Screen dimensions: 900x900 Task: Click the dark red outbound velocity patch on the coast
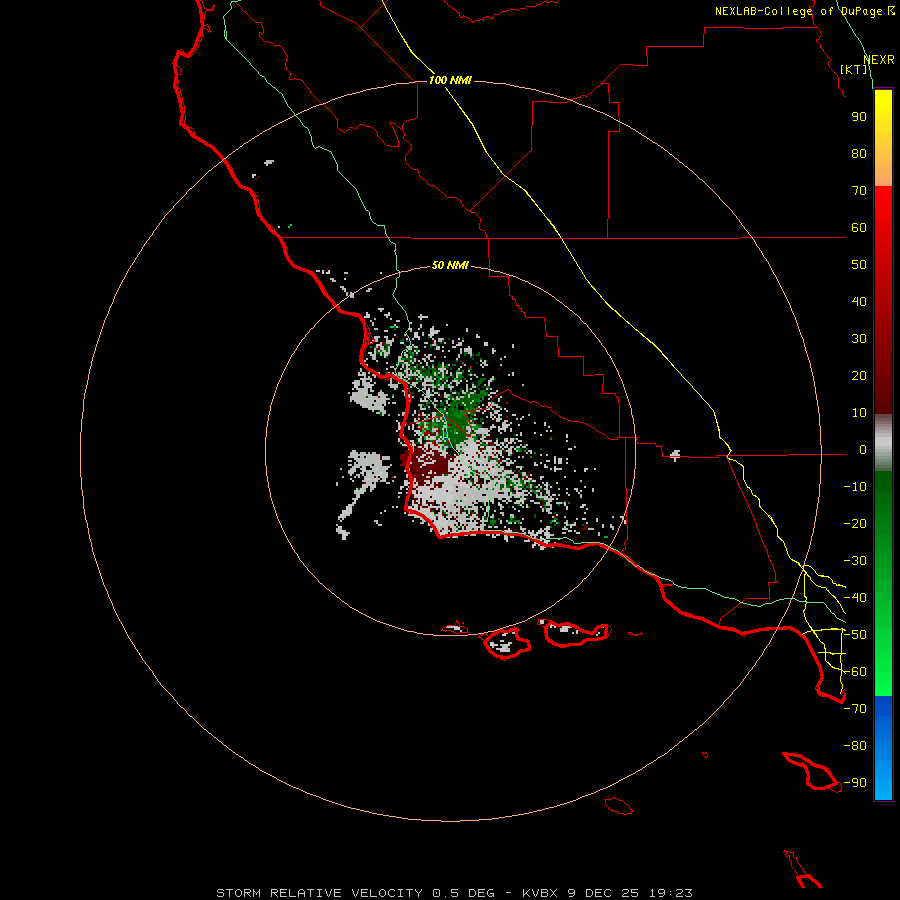[428, 466]
